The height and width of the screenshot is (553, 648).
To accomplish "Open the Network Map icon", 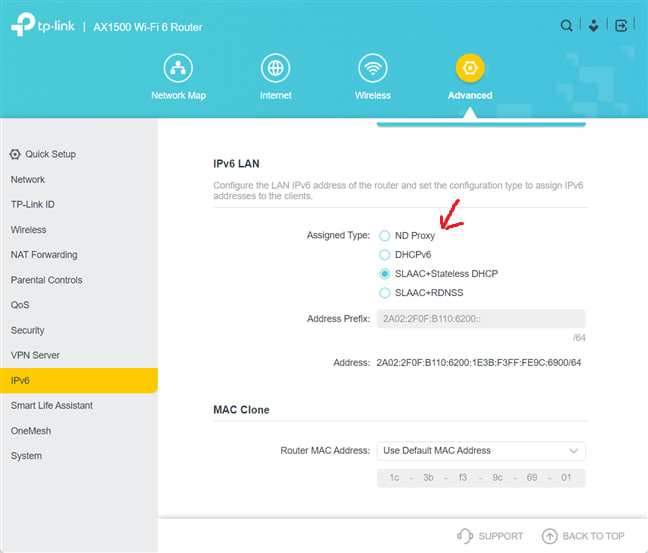I will click(178, 69).
